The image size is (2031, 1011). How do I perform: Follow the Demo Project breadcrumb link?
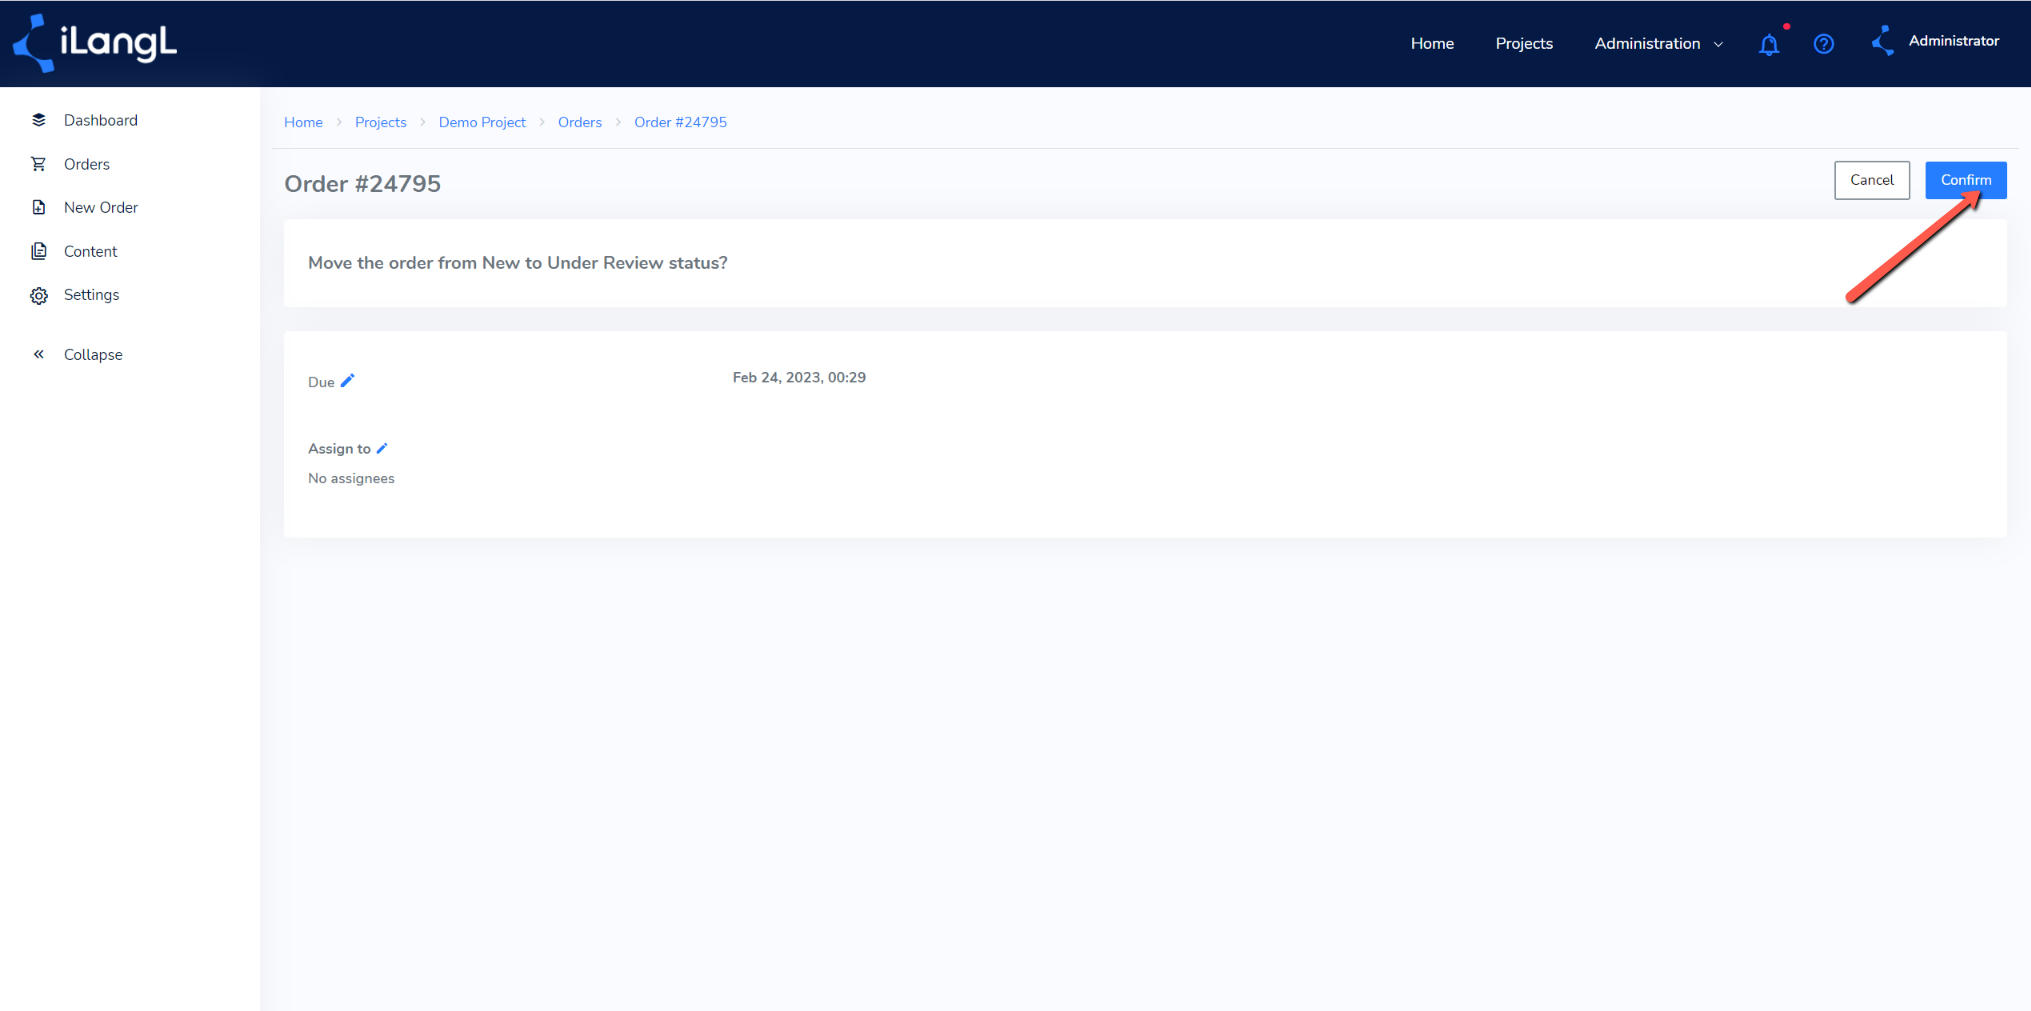(x=482, y=122)
